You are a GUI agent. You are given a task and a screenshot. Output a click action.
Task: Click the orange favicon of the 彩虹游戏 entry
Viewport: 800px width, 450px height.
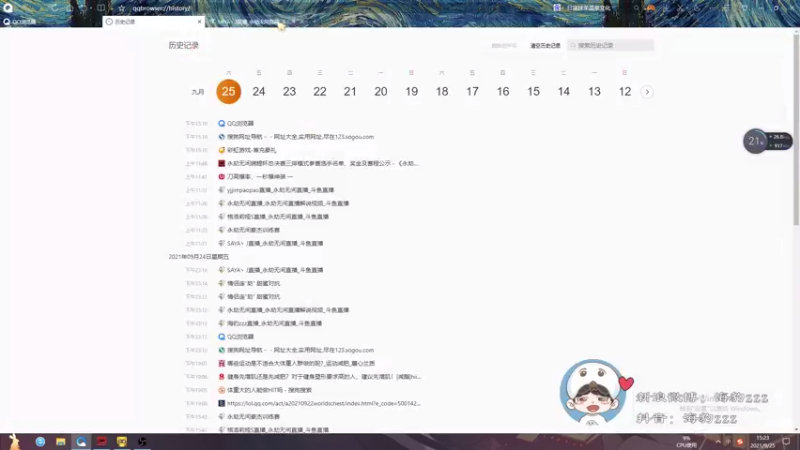(x=221, y=150)
